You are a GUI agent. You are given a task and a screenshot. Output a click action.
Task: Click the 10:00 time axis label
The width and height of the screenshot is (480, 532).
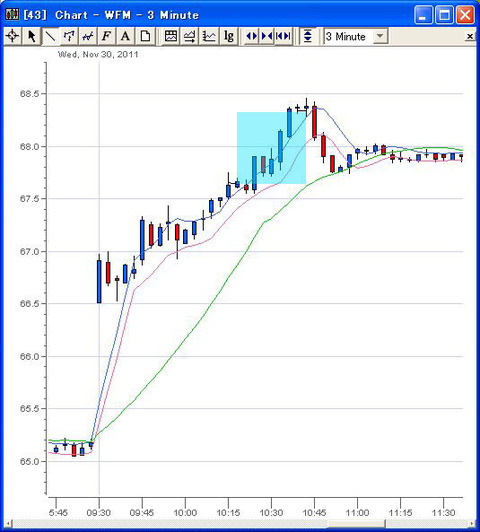click(185, 512)
